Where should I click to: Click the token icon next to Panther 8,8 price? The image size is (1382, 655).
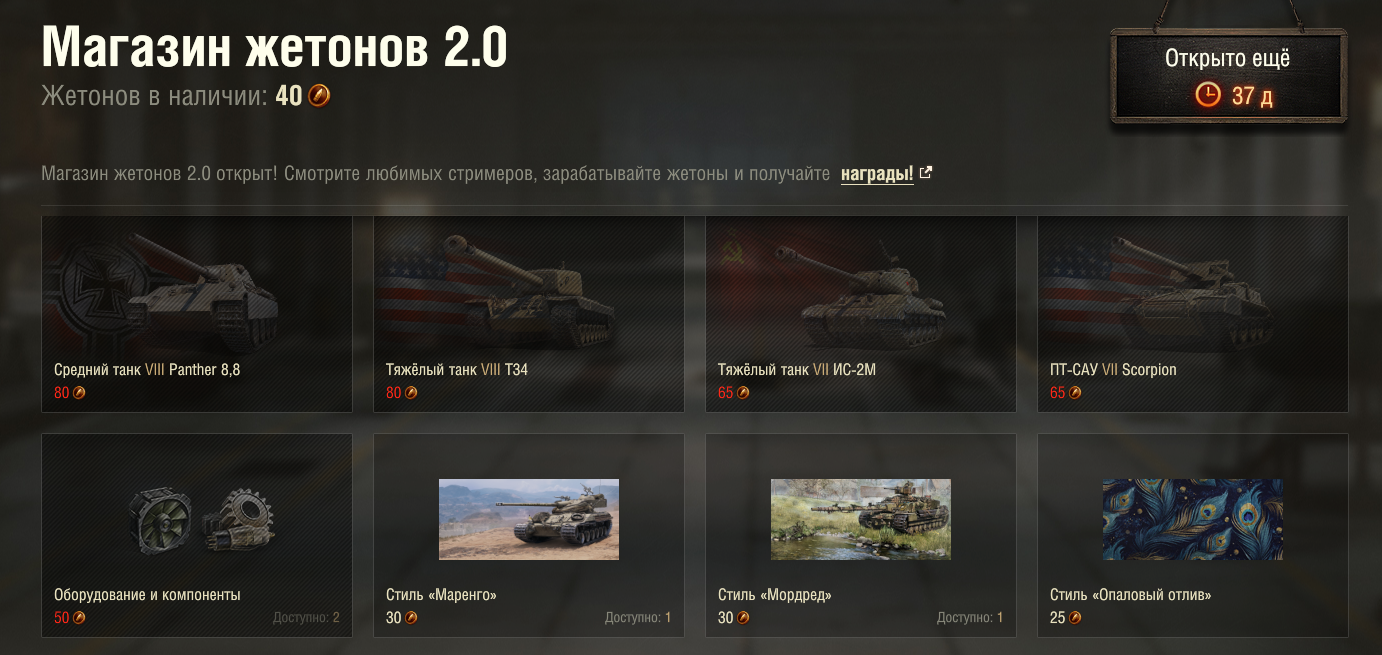[80, 393]
